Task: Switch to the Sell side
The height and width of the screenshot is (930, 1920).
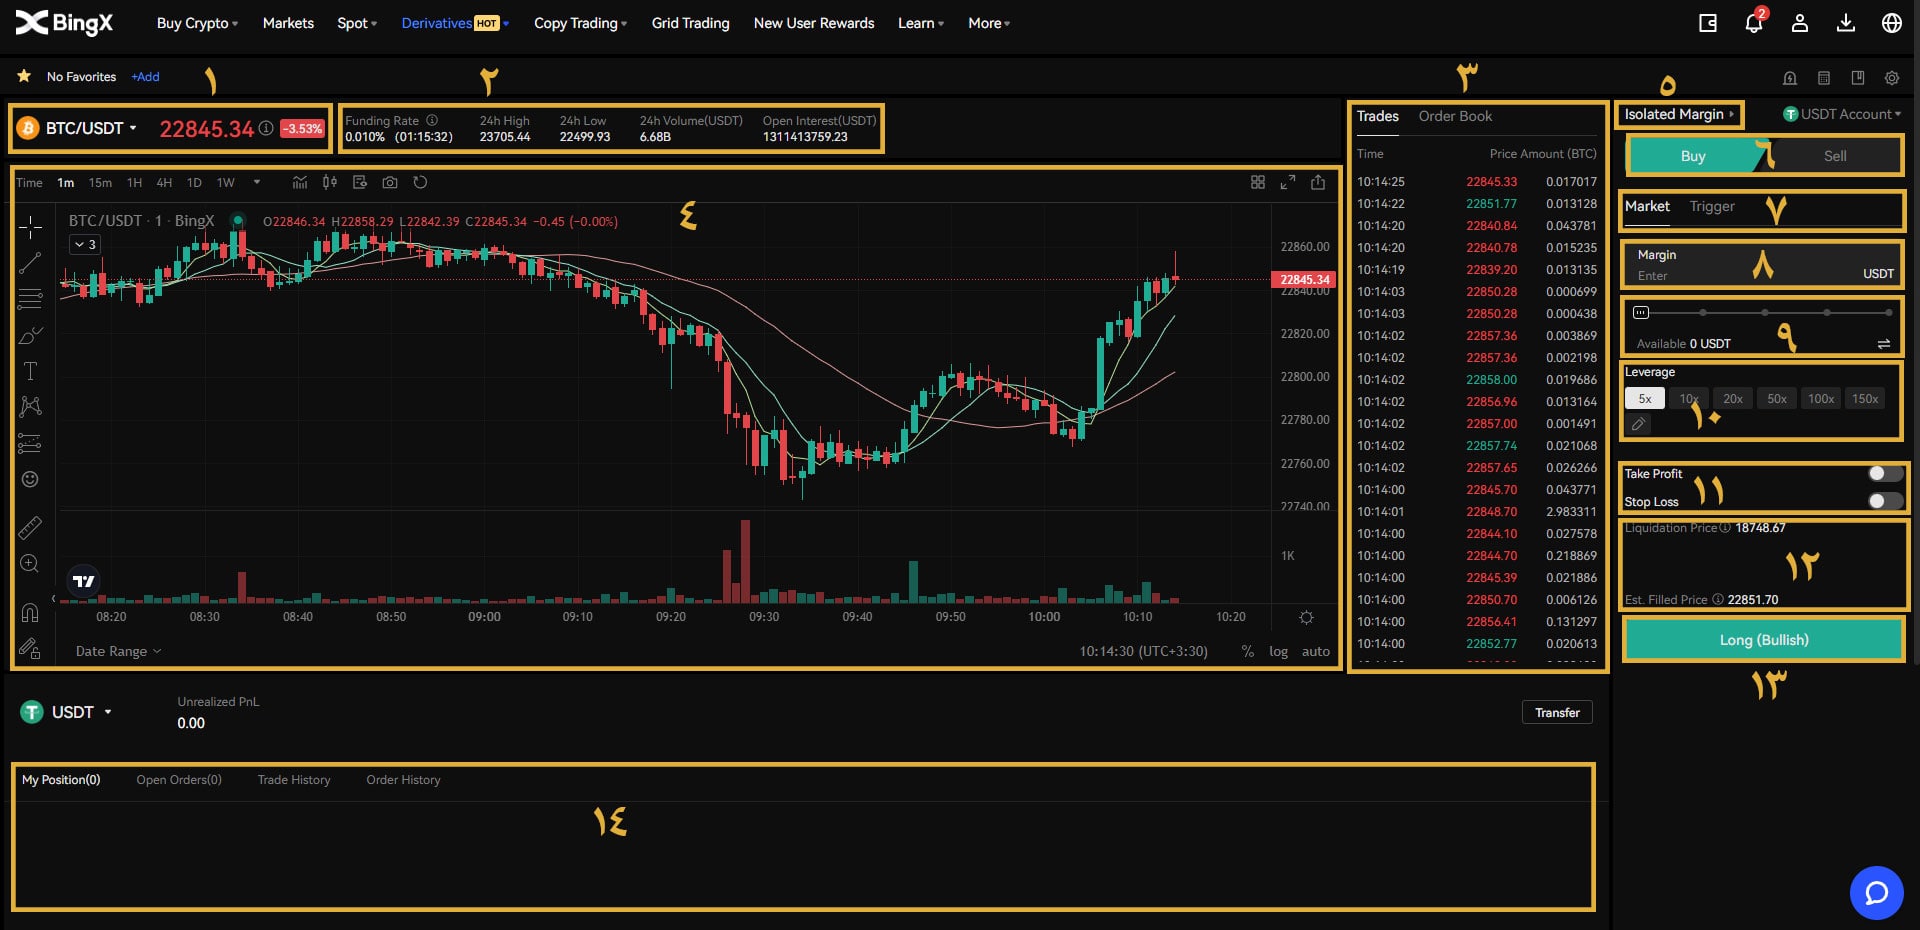Action: pos(1834,156)
